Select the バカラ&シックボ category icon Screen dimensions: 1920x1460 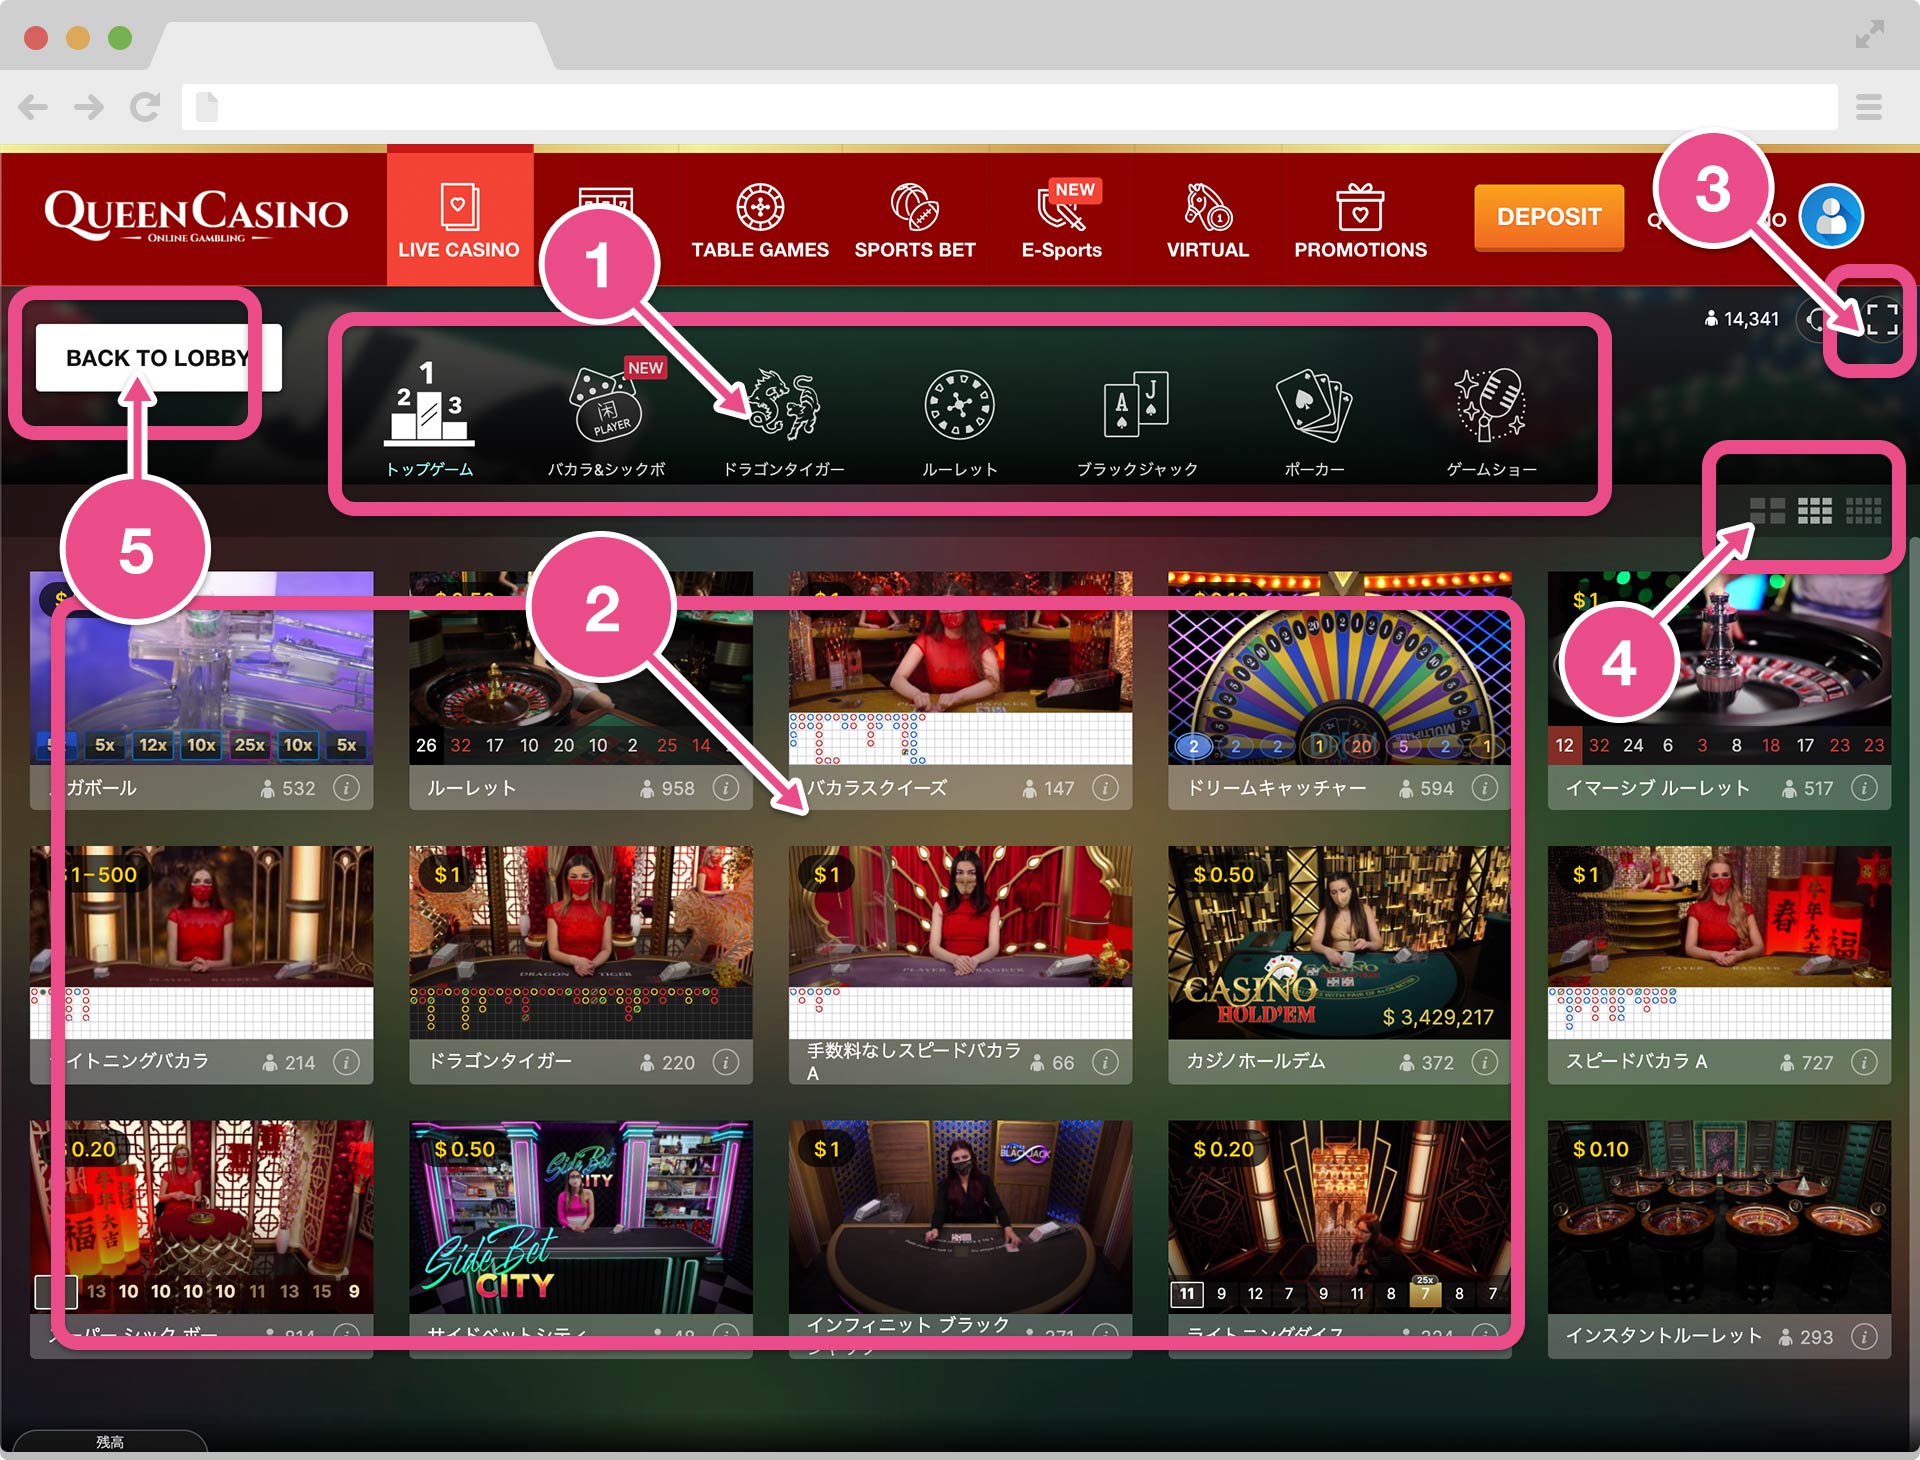click(x=606, y=420)
